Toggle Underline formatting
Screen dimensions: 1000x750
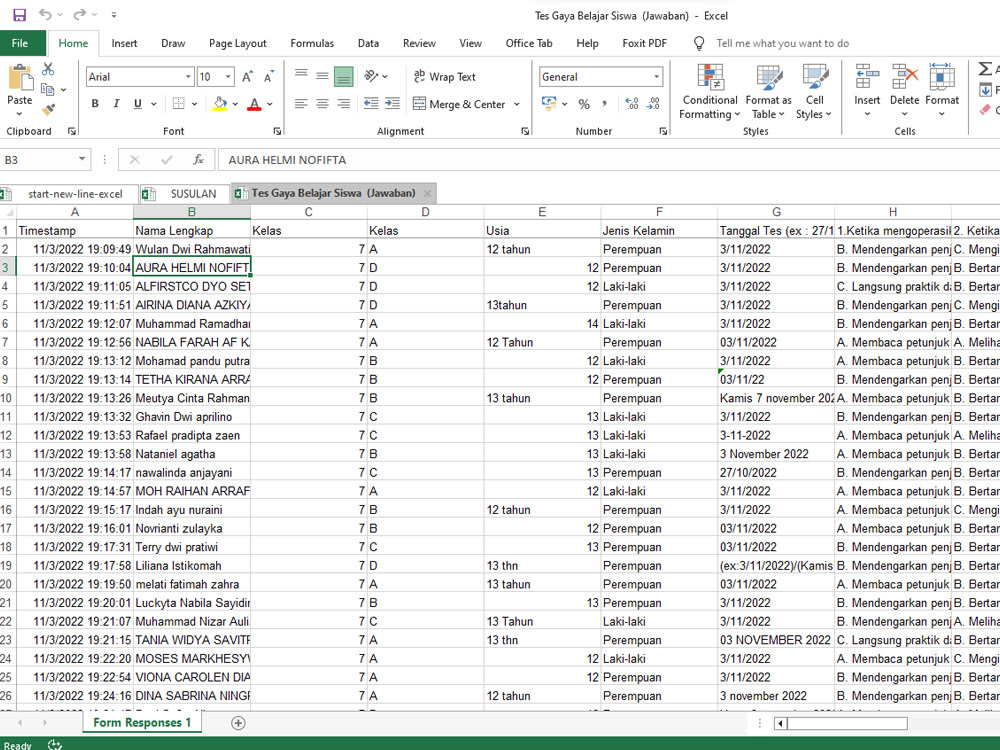[138, 104]
